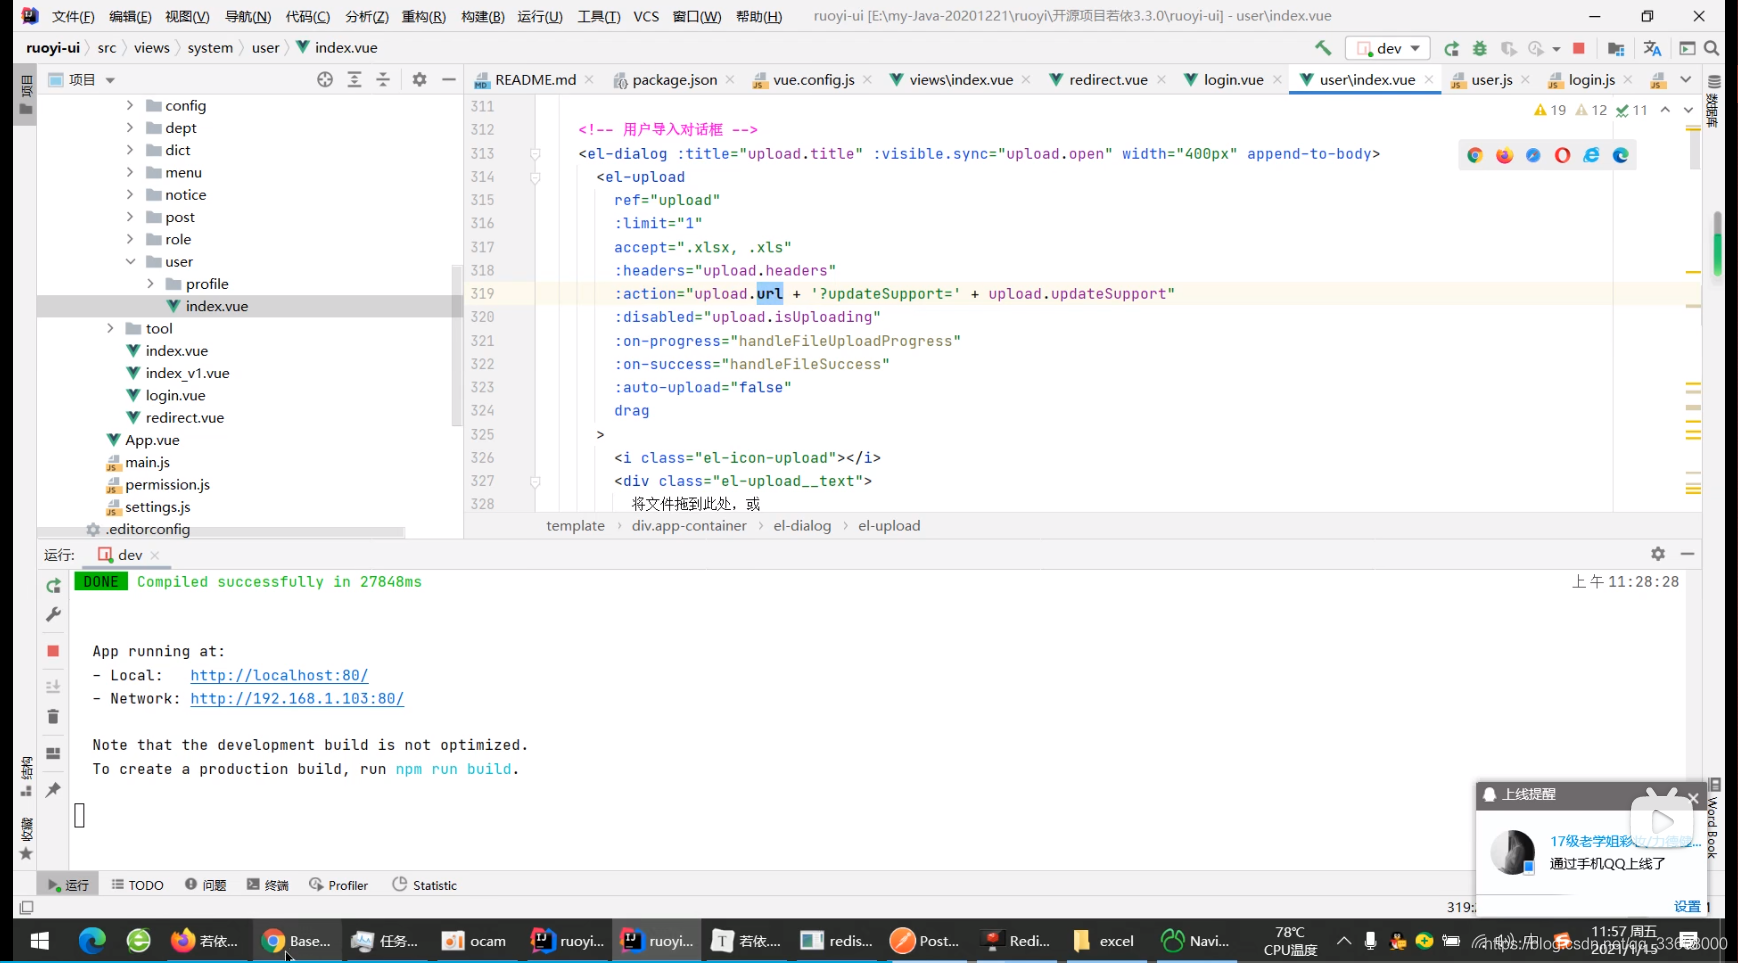Viewport: 1738px width, 963px height.
Task: Expand the tool folder
Action: pos(110,328)
